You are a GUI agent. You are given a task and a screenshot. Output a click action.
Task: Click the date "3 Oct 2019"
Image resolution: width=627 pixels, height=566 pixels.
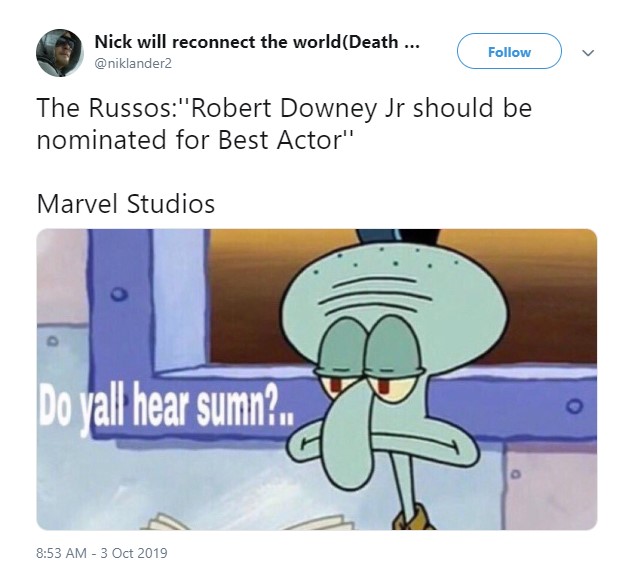click(134, 553)
